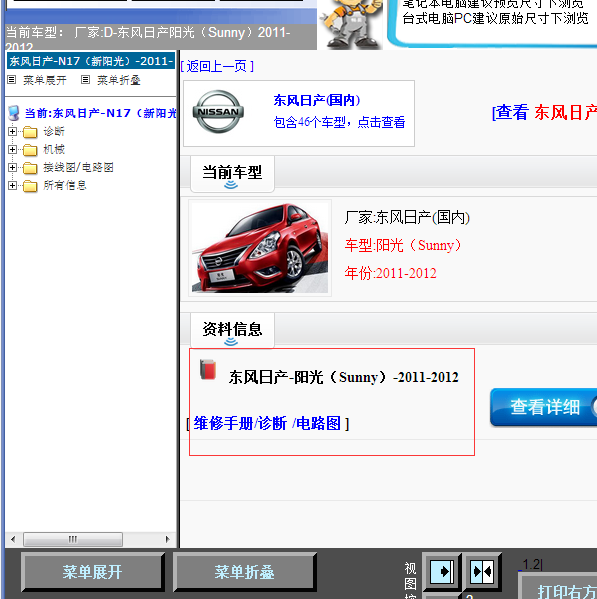This screenshot has width=597, height=599.
Task: Click the sidebar scrollbar right arrow
Action: pyautogui.click(x=167, y=539)
